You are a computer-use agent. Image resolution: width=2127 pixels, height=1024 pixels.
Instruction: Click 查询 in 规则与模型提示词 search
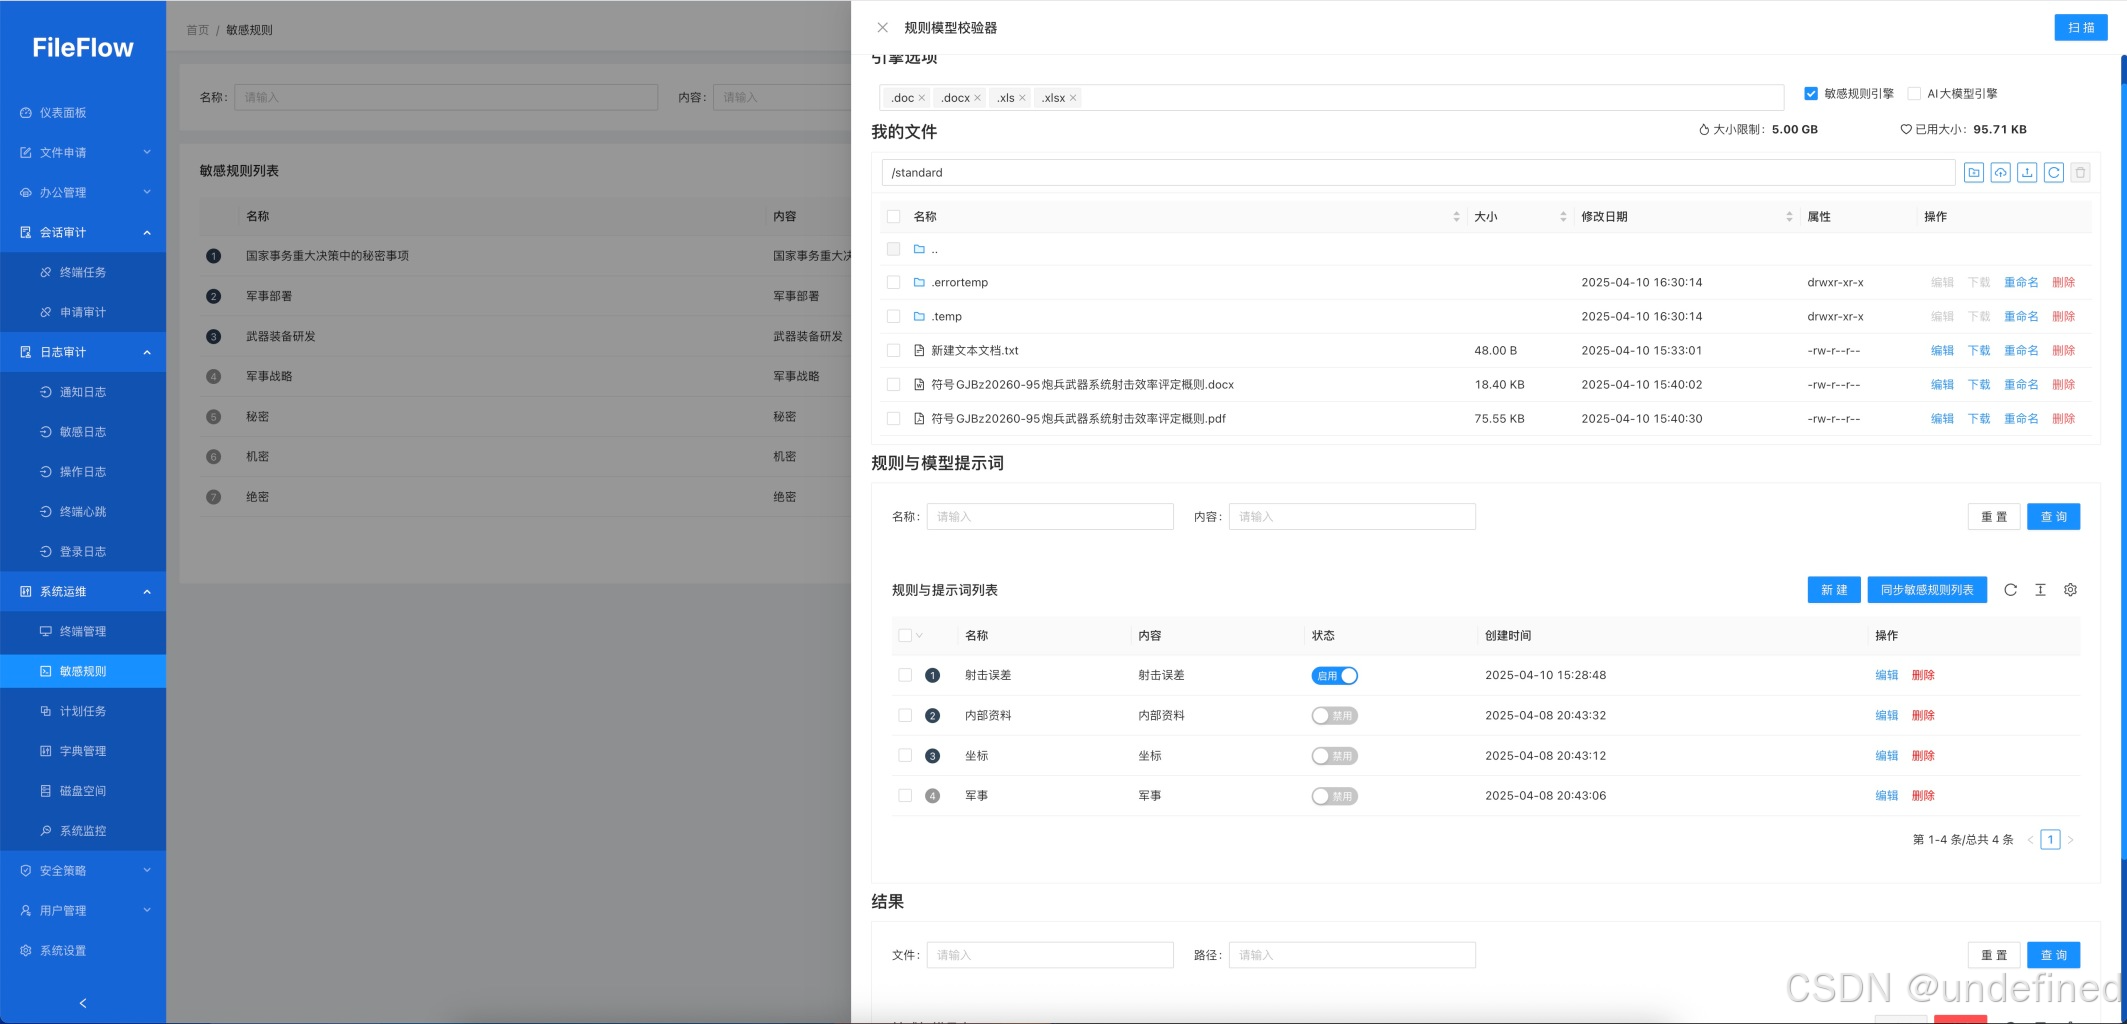(x=2053, y=517)
